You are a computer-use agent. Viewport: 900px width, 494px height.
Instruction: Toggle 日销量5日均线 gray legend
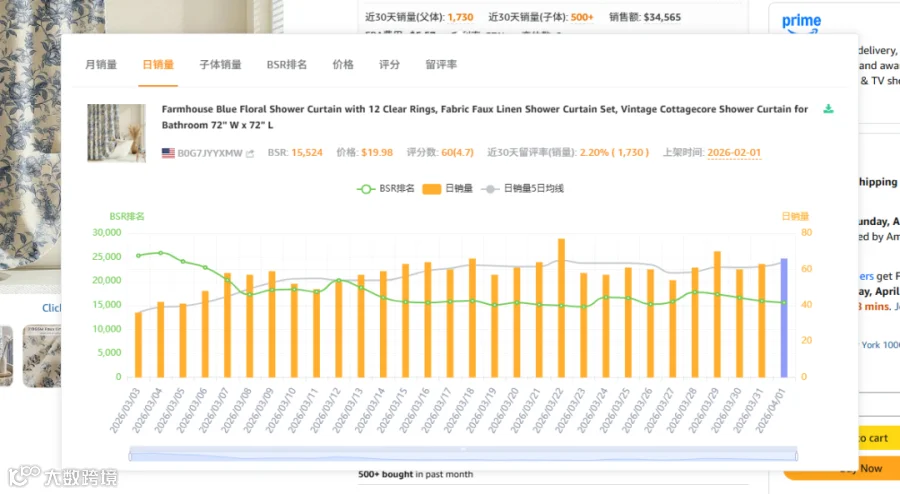coord(523,189)
